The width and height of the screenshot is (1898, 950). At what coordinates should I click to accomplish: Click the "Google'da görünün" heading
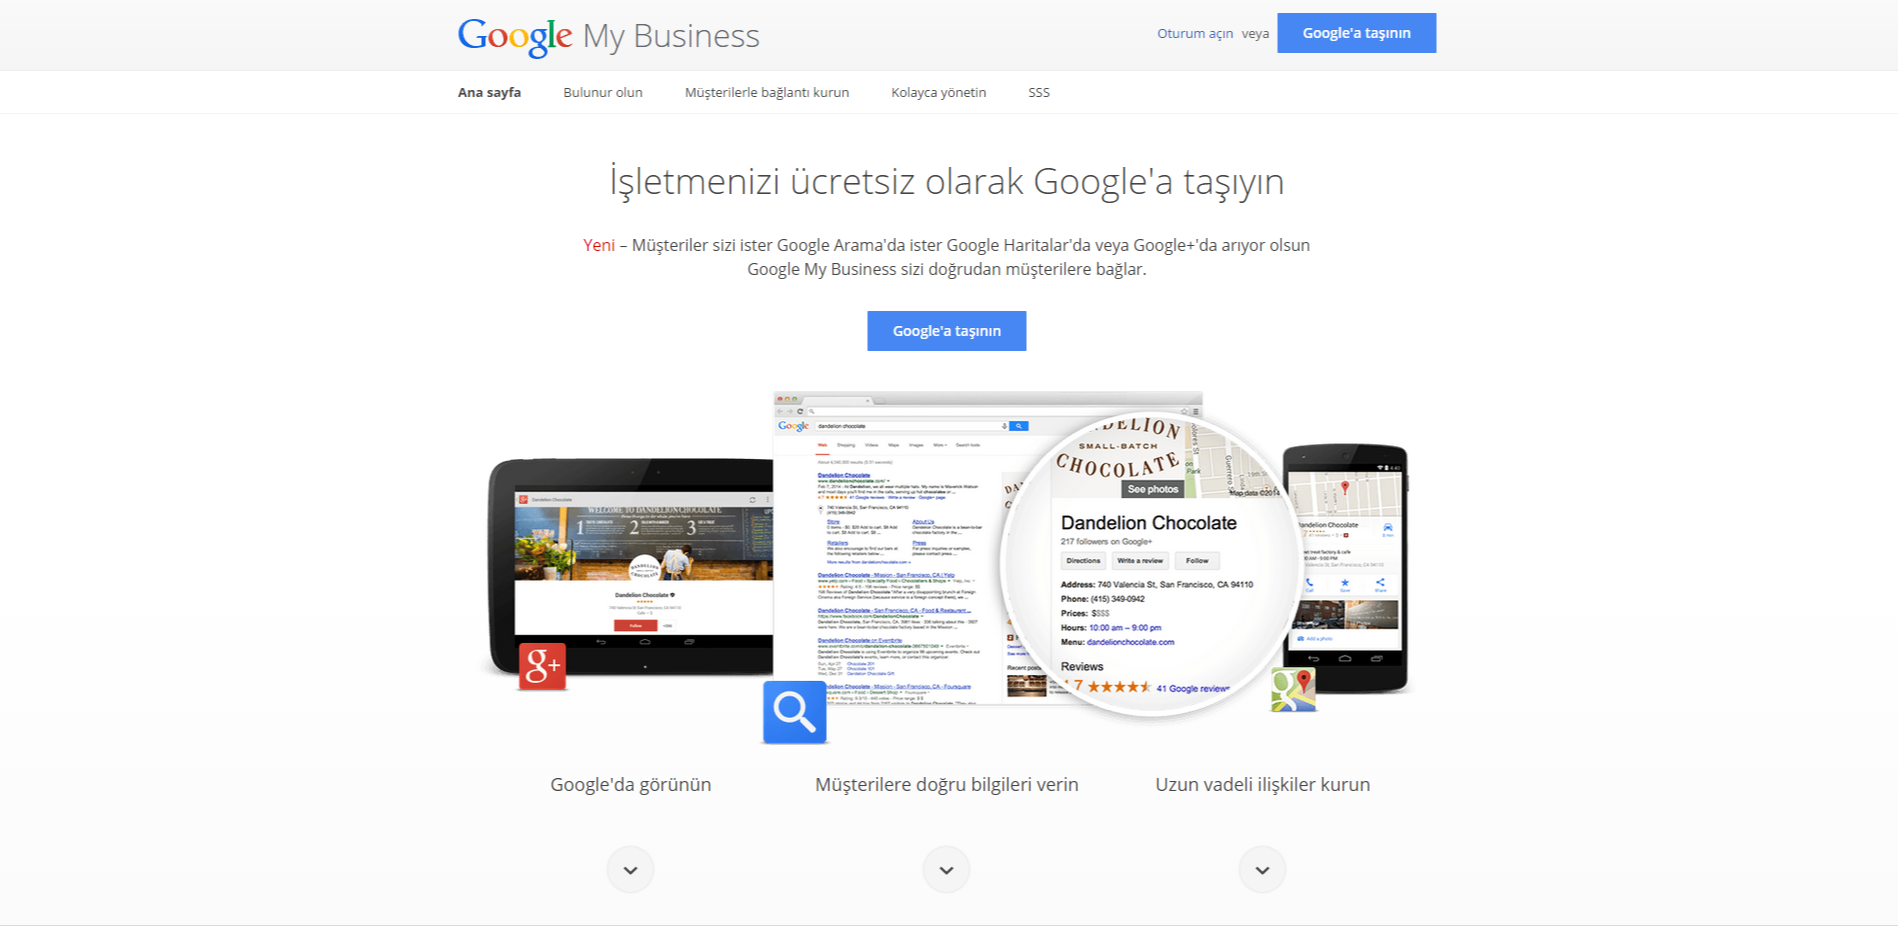tap(631, 785)
